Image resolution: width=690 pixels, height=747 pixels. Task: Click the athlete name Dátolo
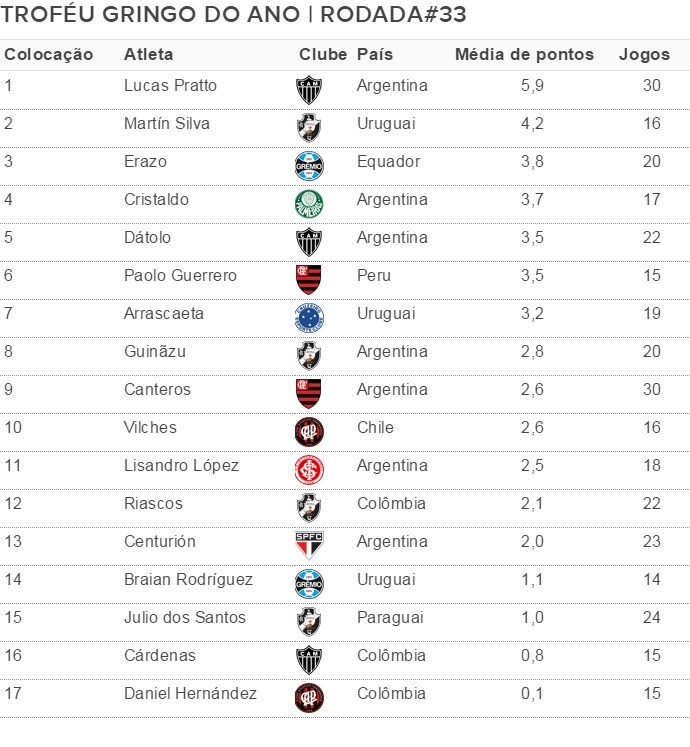pos(147,238)
